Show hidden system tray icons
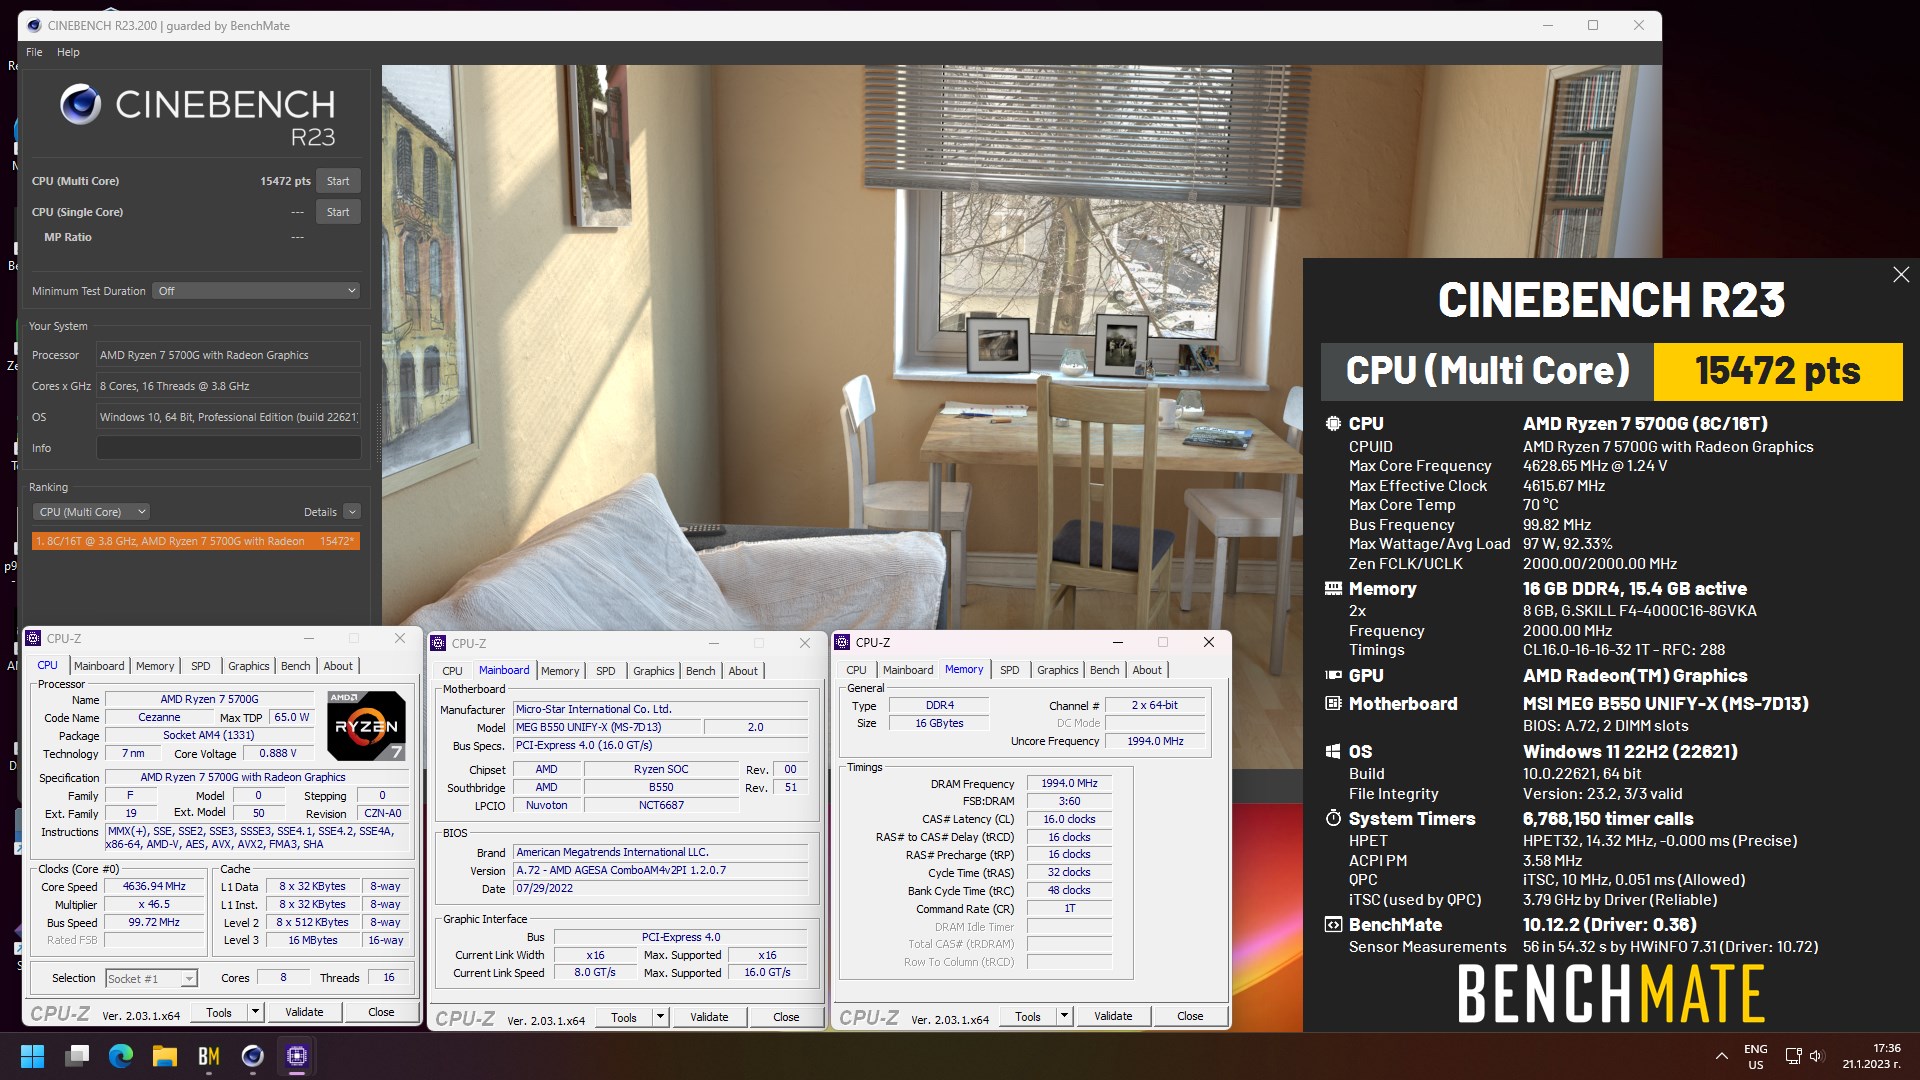Viewport: 1920px width, 1080px height. (1721, 1056)
